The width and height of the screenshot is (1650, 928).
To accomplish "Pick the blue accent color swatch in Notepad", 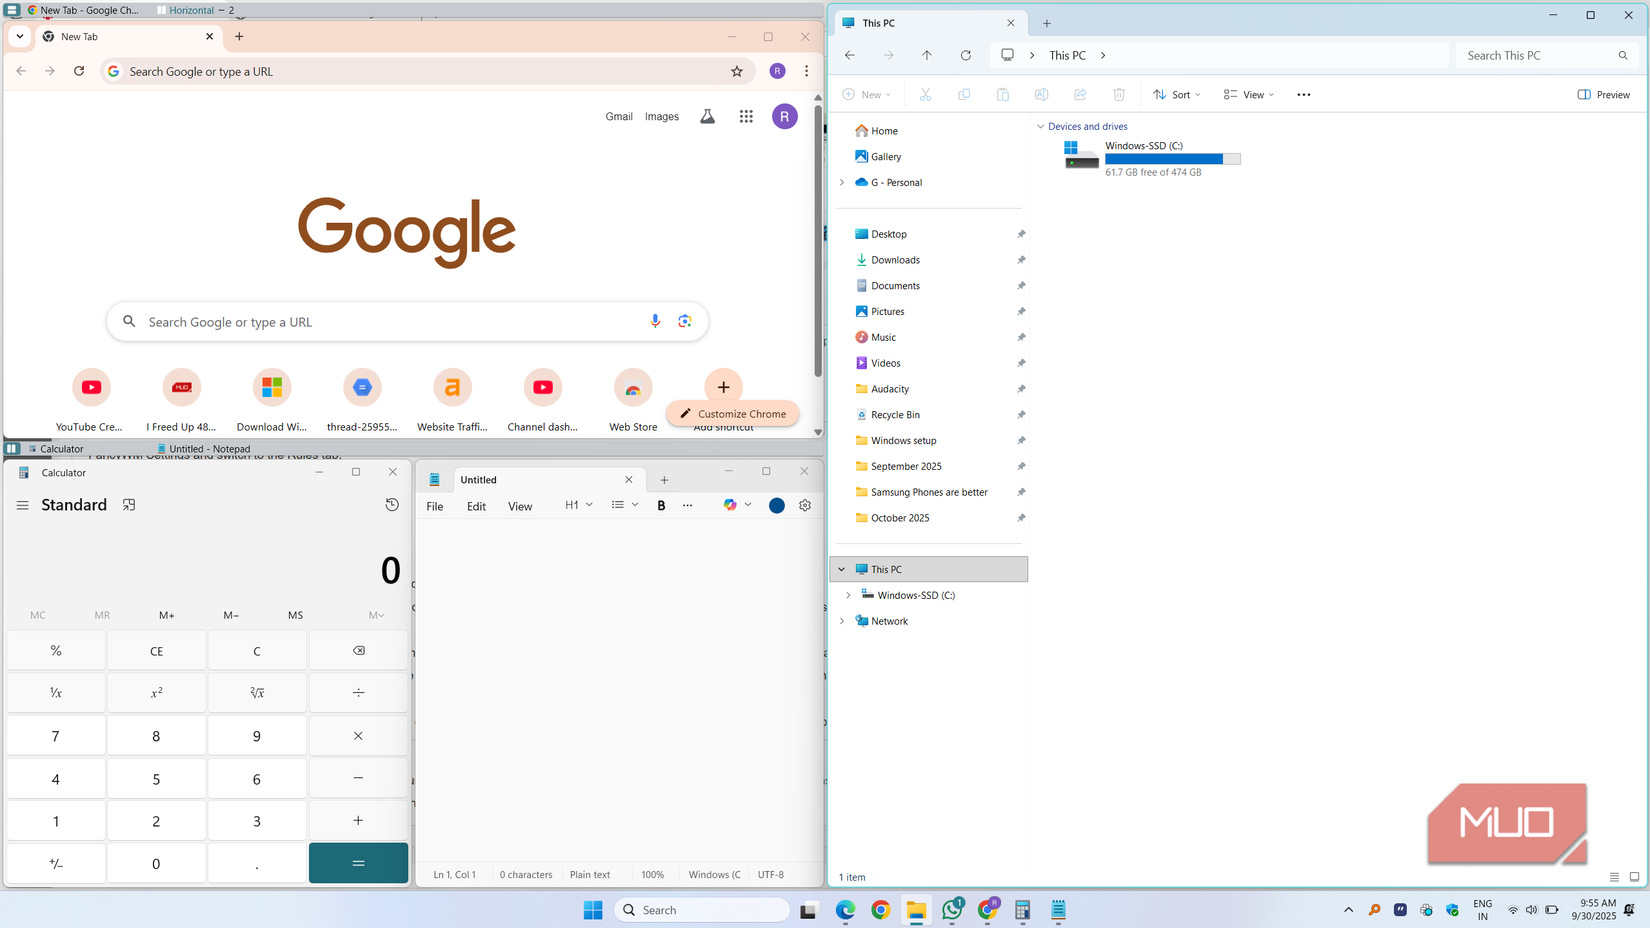I will (x=776, y=505).
